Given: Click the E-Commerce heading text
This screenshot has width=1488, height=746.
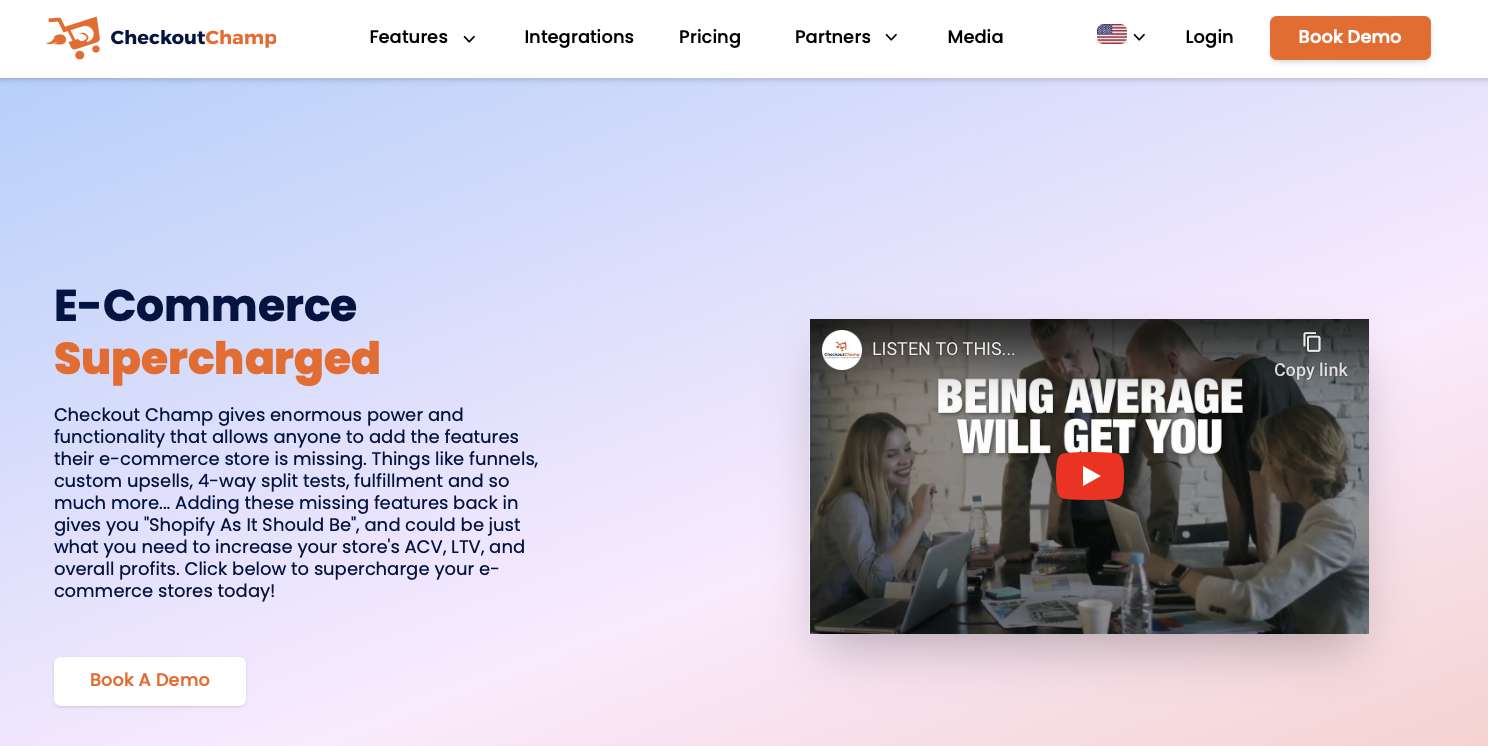Looking at the screenshot, I should click(x=205, y=305).
